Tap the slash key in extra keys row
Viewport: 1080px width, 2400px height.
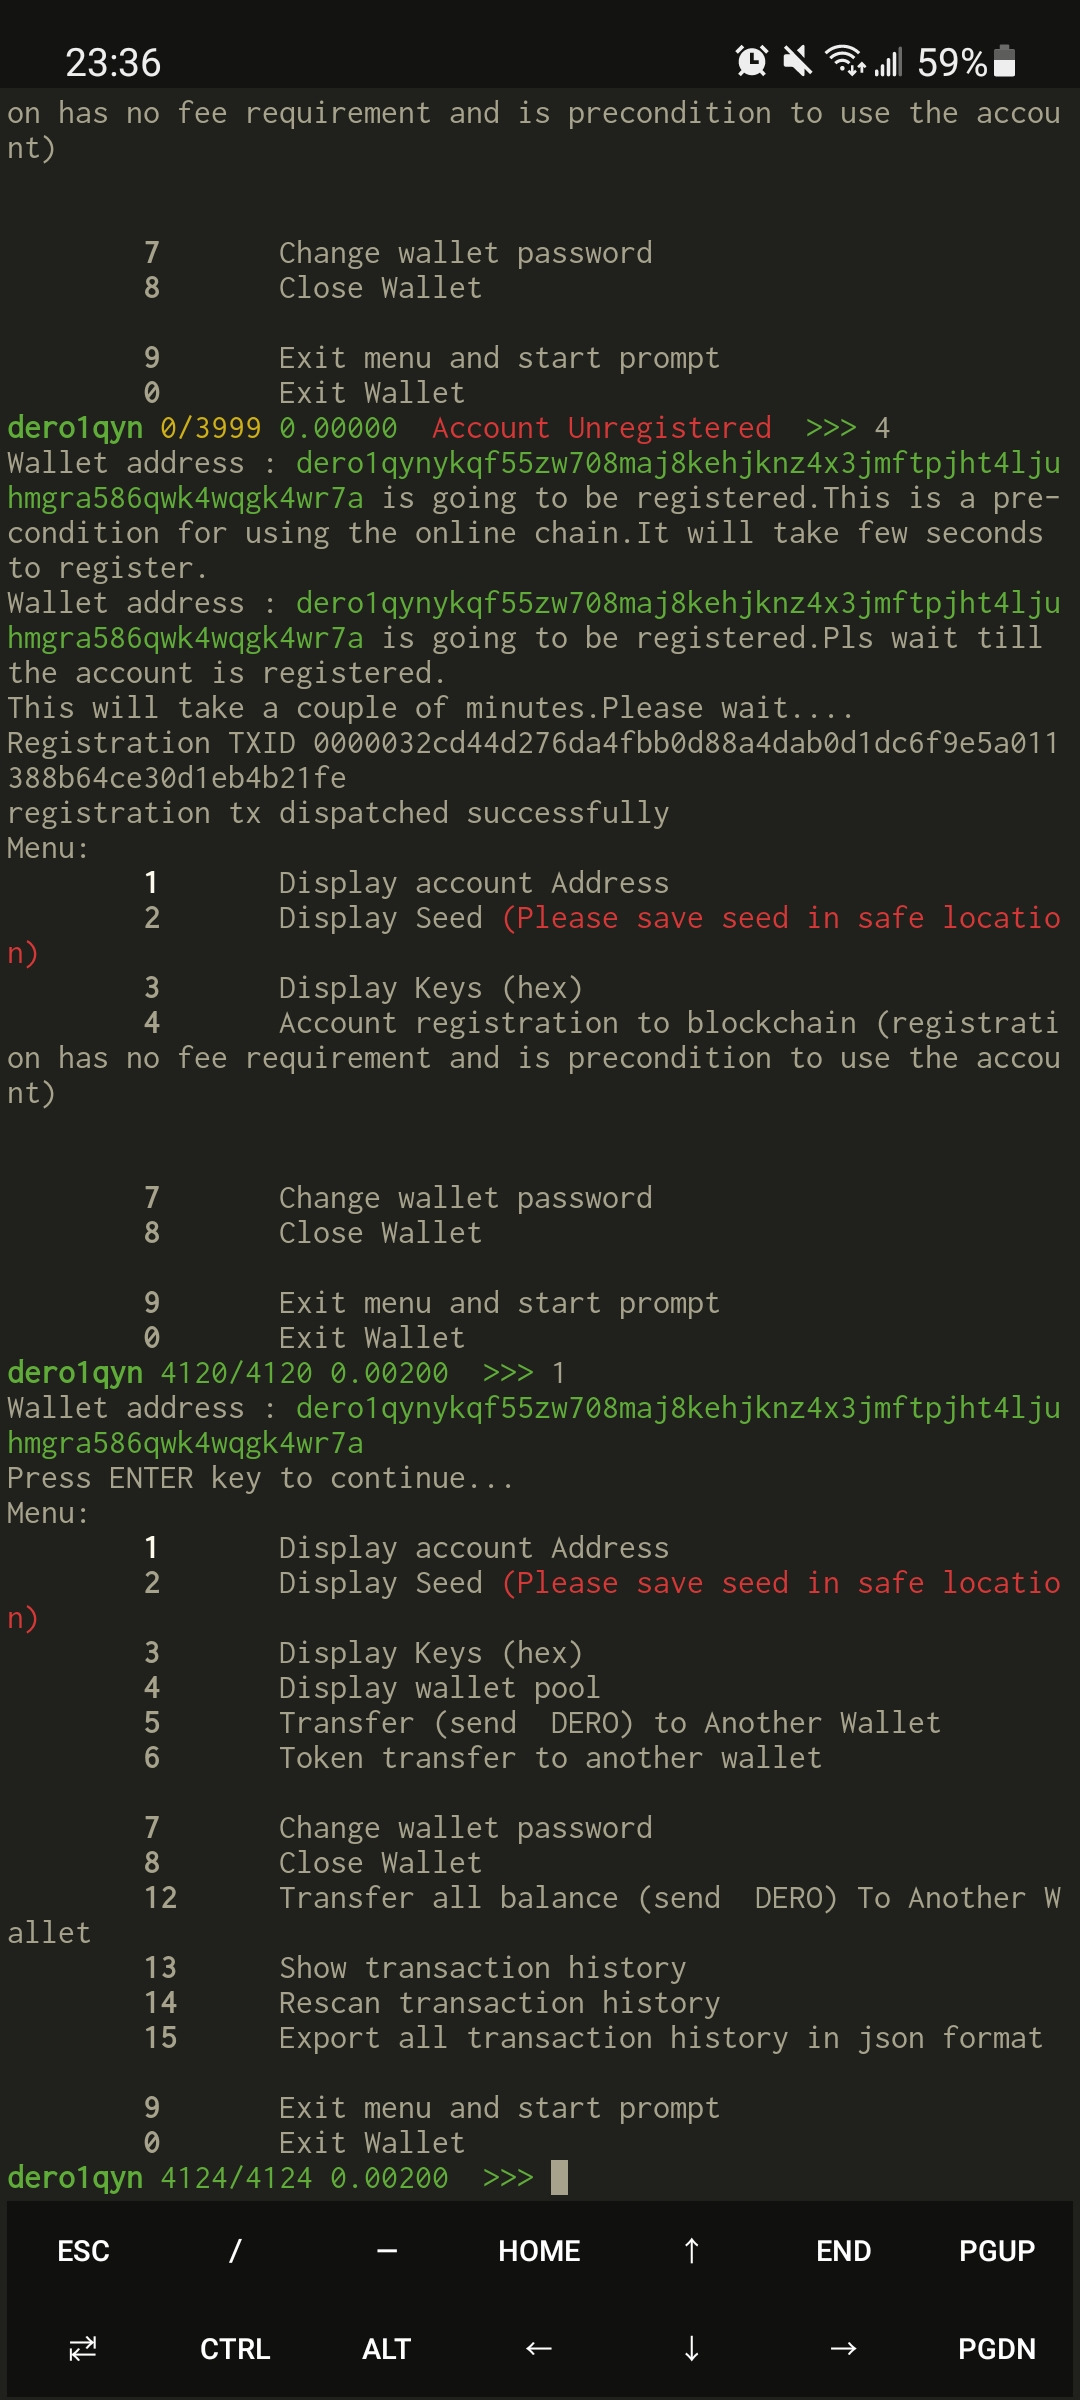235,2251
